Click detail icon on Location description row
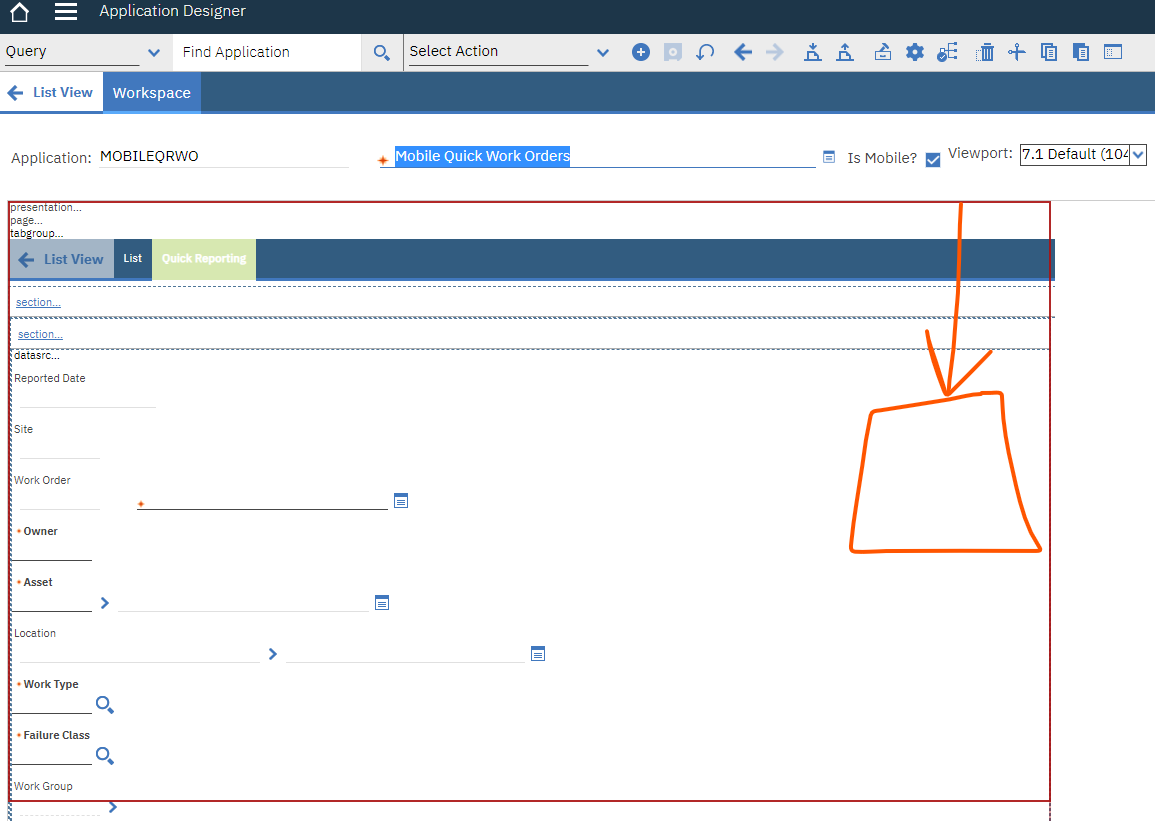Screen dimensions: 1155x821 point(538,654)
